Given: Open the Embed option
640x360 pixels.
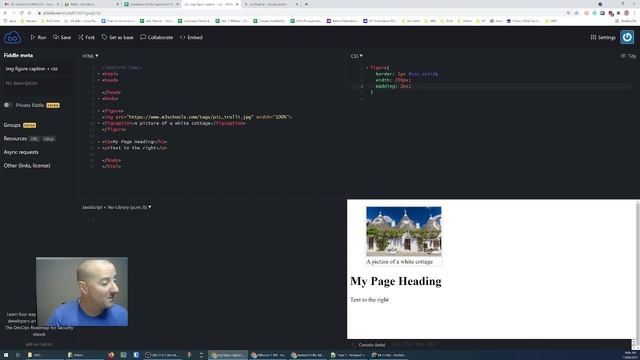Looking at the screenshot, I should point(191,37).
